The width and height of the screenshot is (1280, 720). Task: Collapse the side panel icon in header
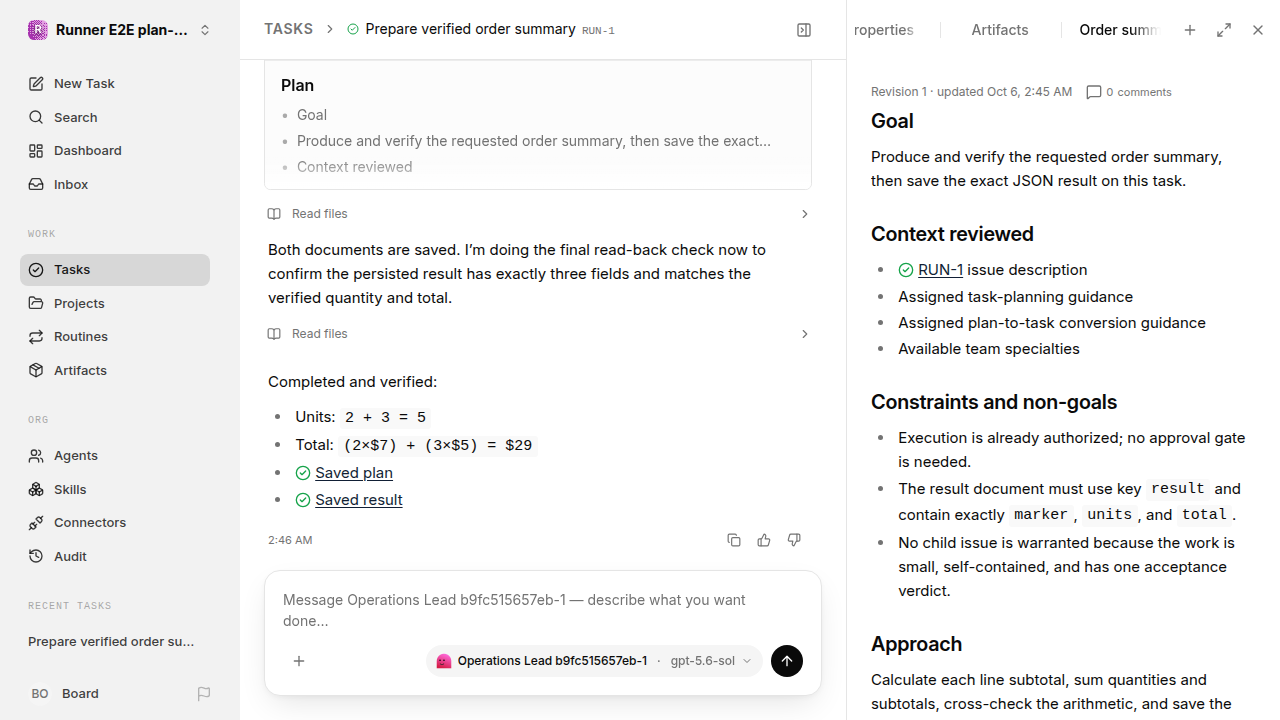804,30
